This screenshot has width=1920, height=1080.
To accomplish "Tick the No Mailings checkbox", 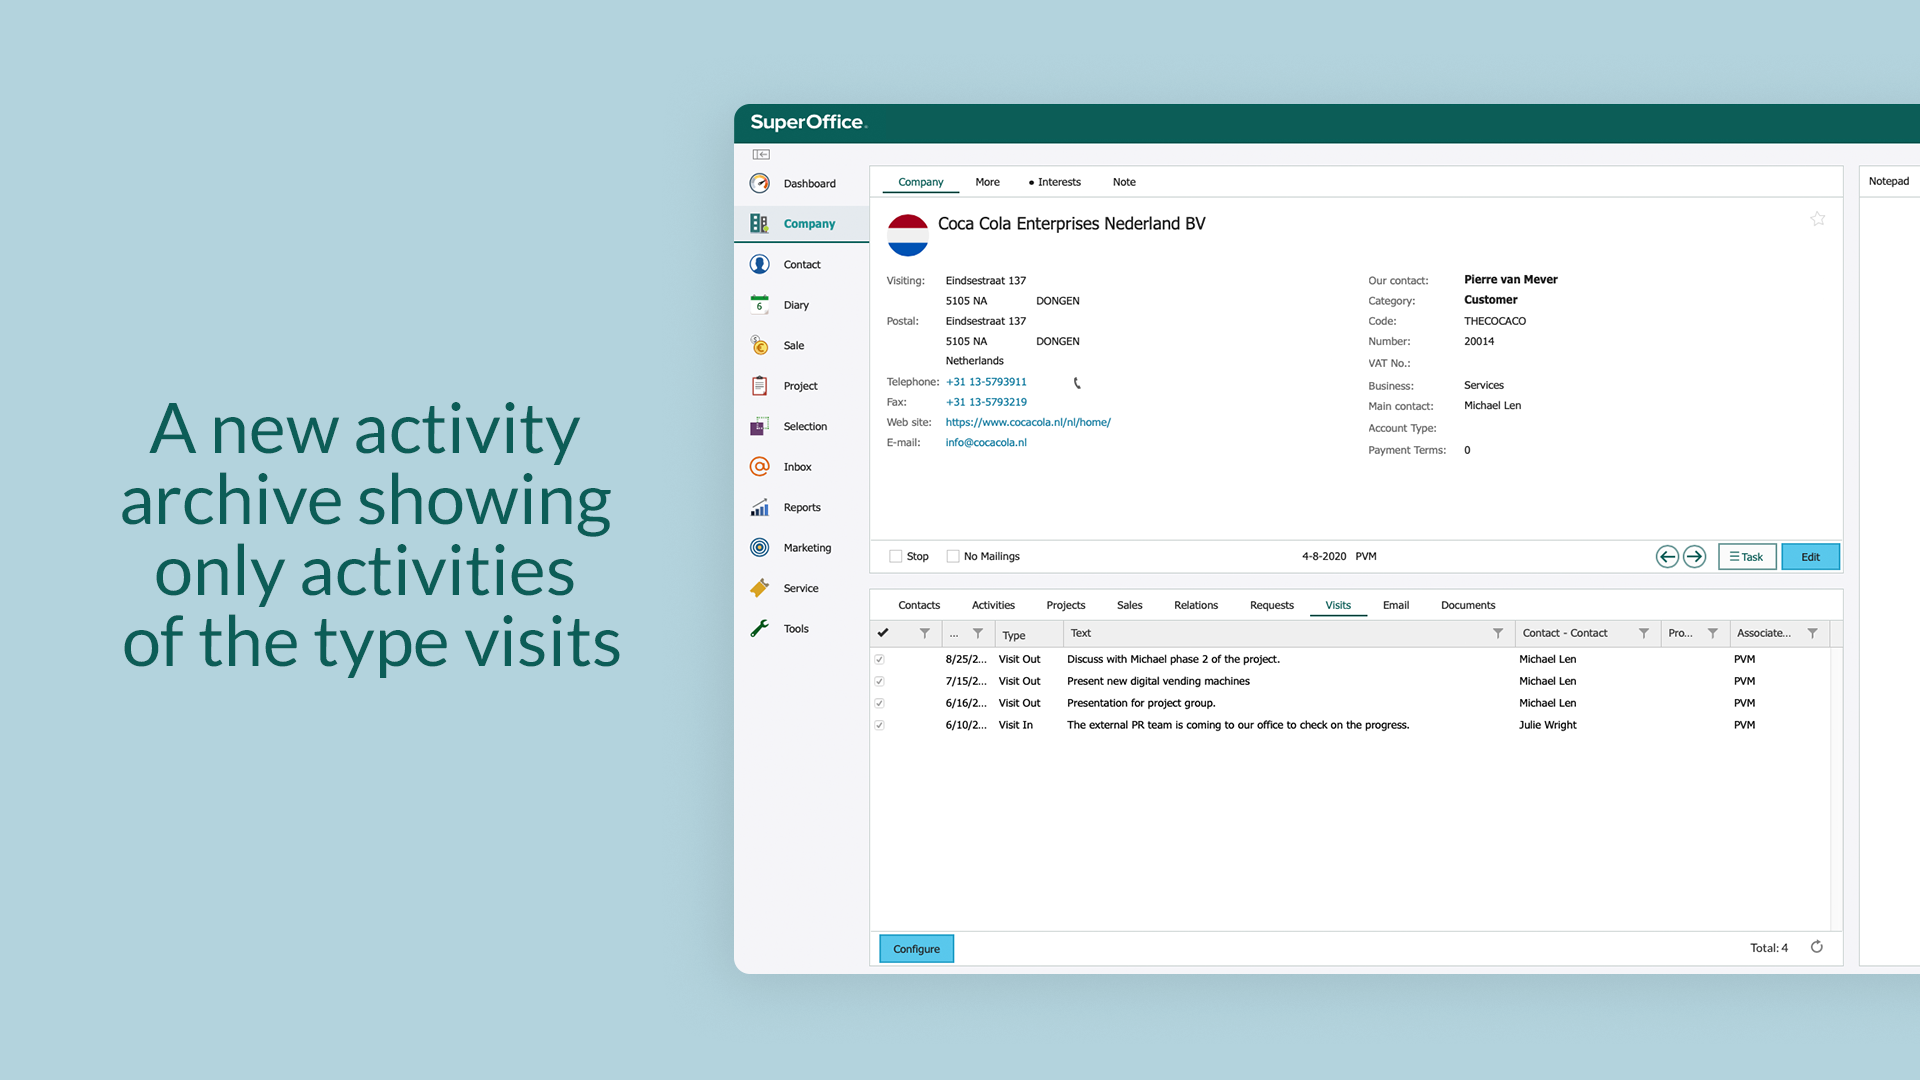I will click(x=953, y=556).
